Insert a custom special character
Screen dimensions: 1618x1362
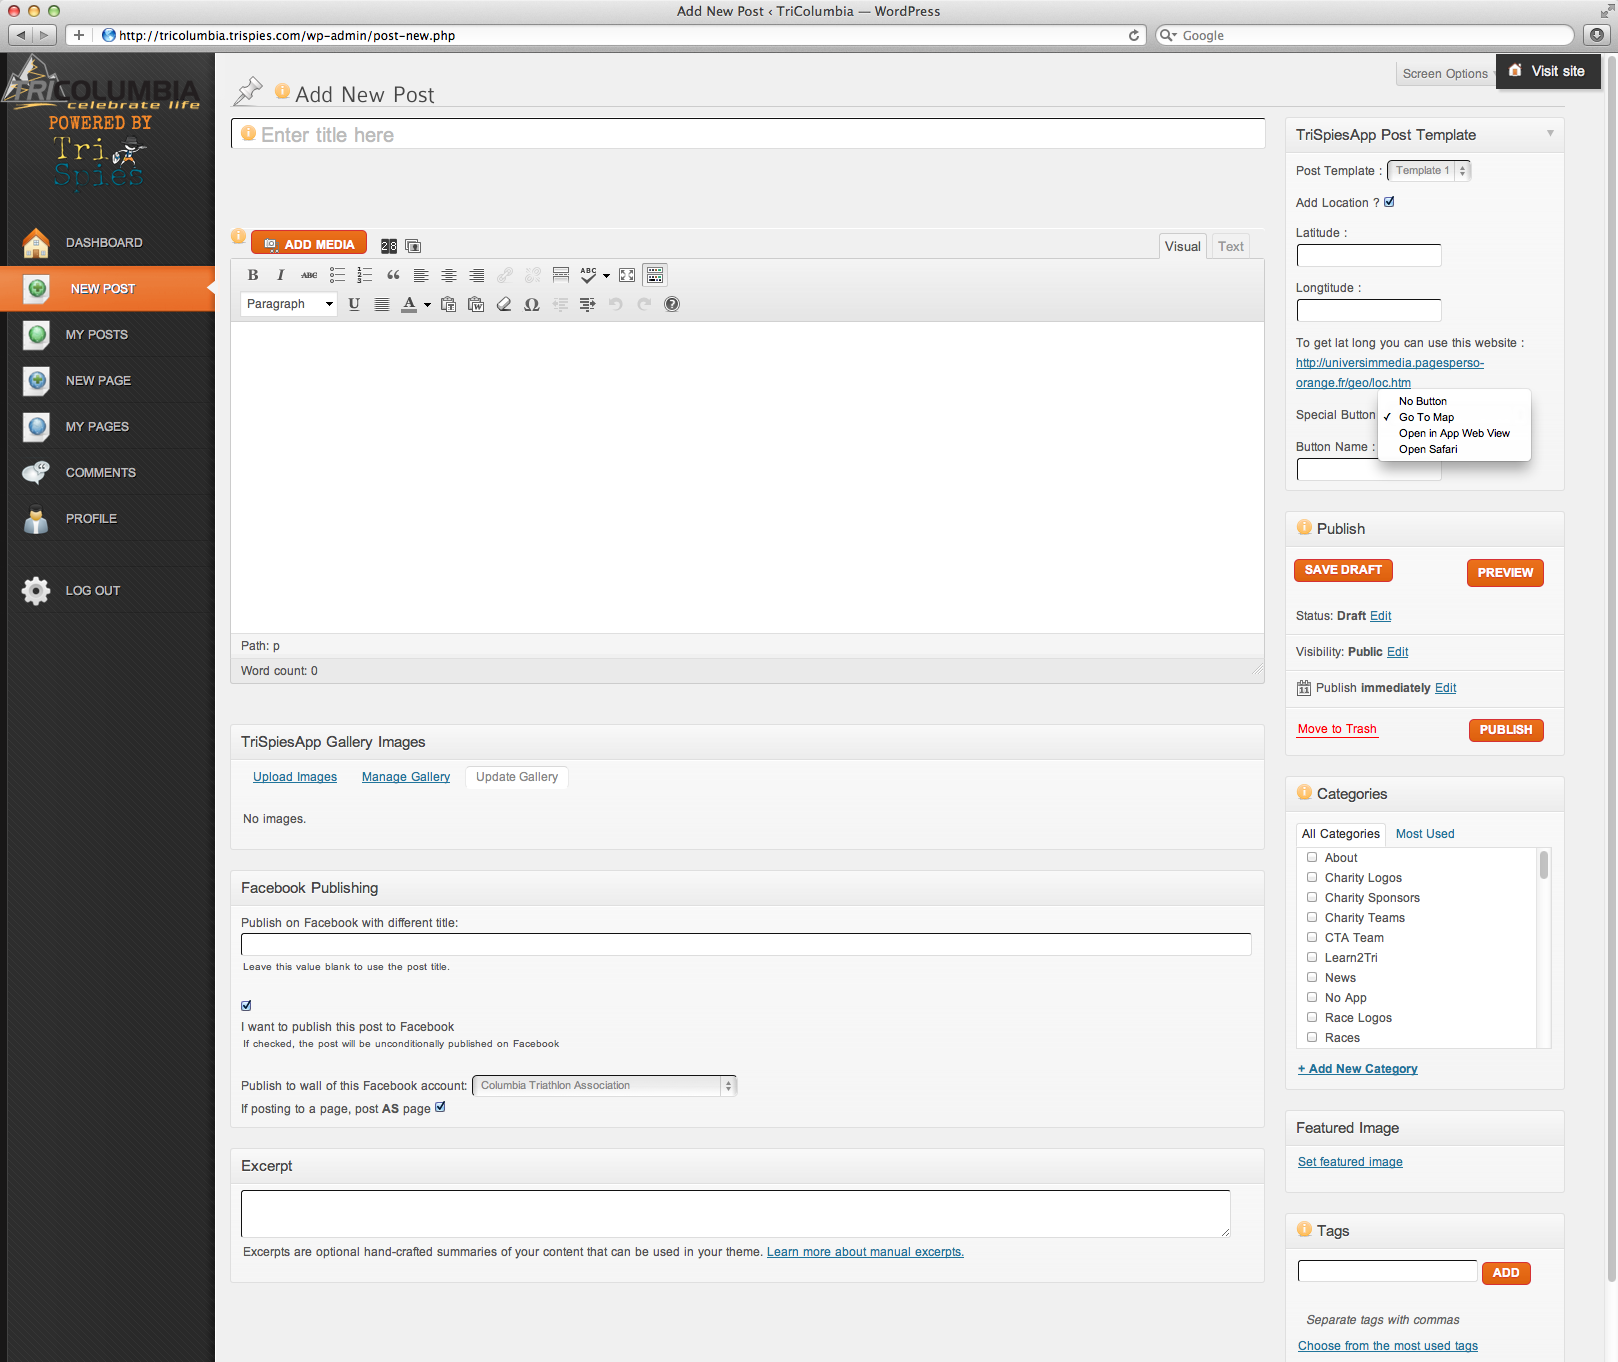point(532,304)
